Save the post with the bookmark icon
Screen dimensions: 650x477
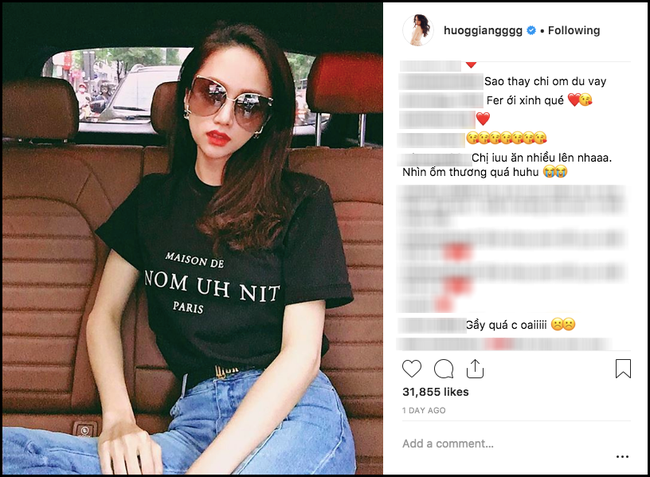tap(623, 368)
